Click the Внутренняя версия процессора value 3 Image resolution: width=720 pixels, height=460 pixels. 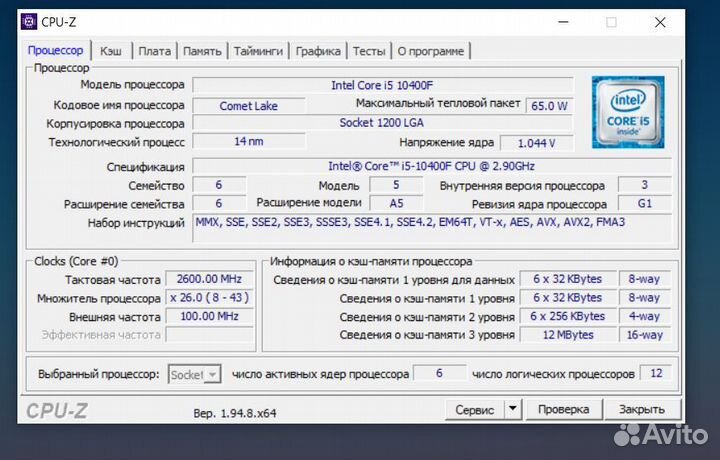click(645, 185)
